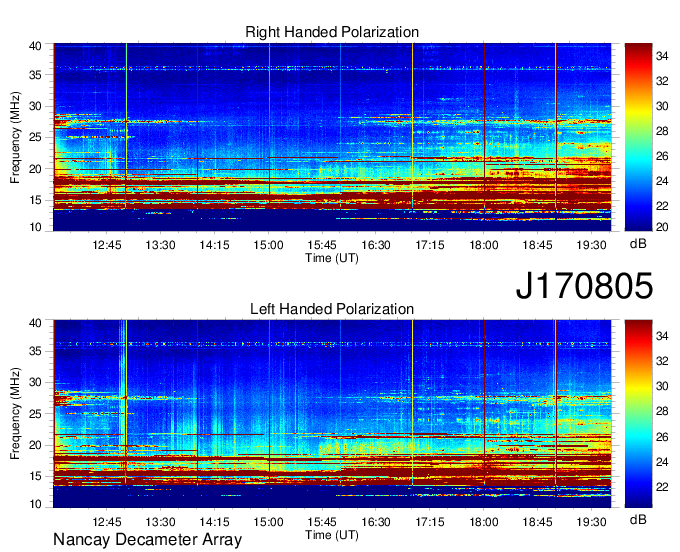Click "Frequency (MHz)" axis label of Right Handed plot

pyautogui.click(x=15, y=137)
